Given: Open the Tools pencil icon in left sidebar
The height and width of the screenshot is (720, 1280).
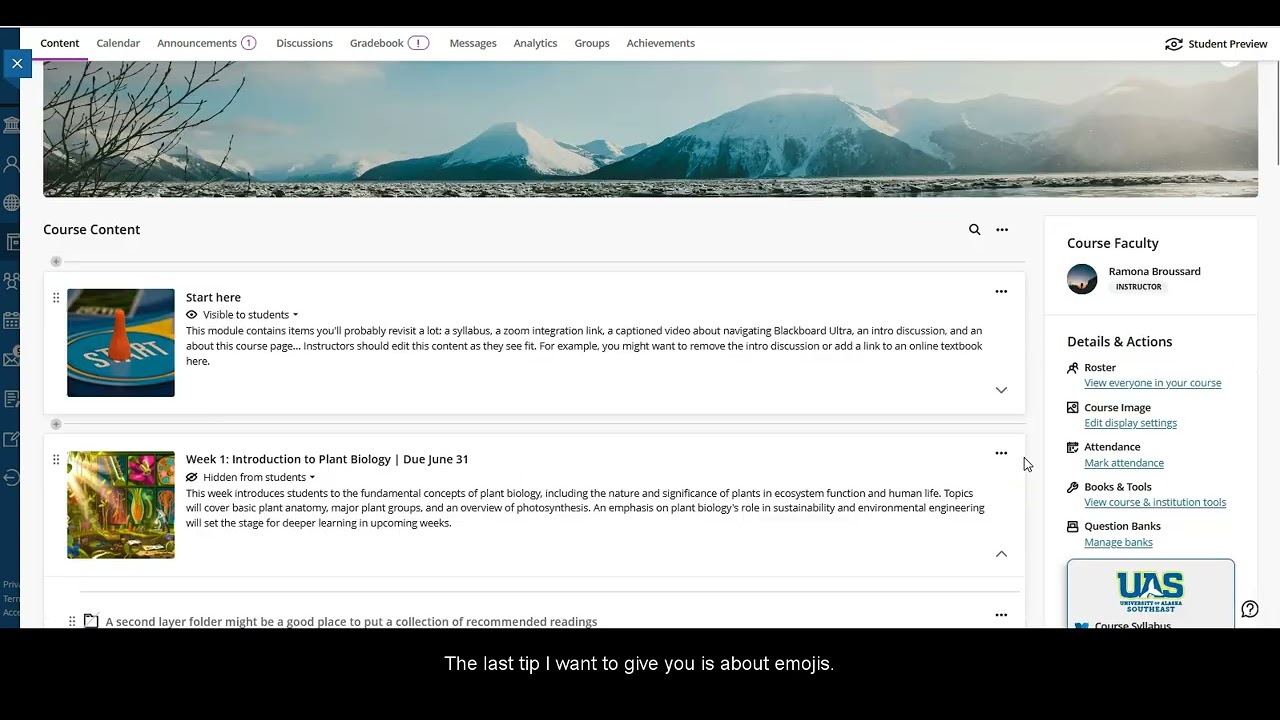Looking at the screenshot, I should point(12,438).
